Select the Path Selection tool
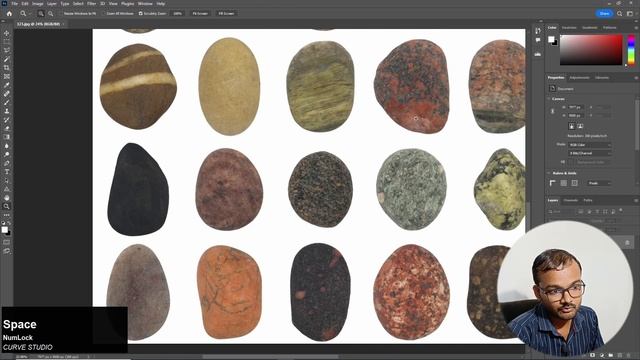 tap(7, 180)
